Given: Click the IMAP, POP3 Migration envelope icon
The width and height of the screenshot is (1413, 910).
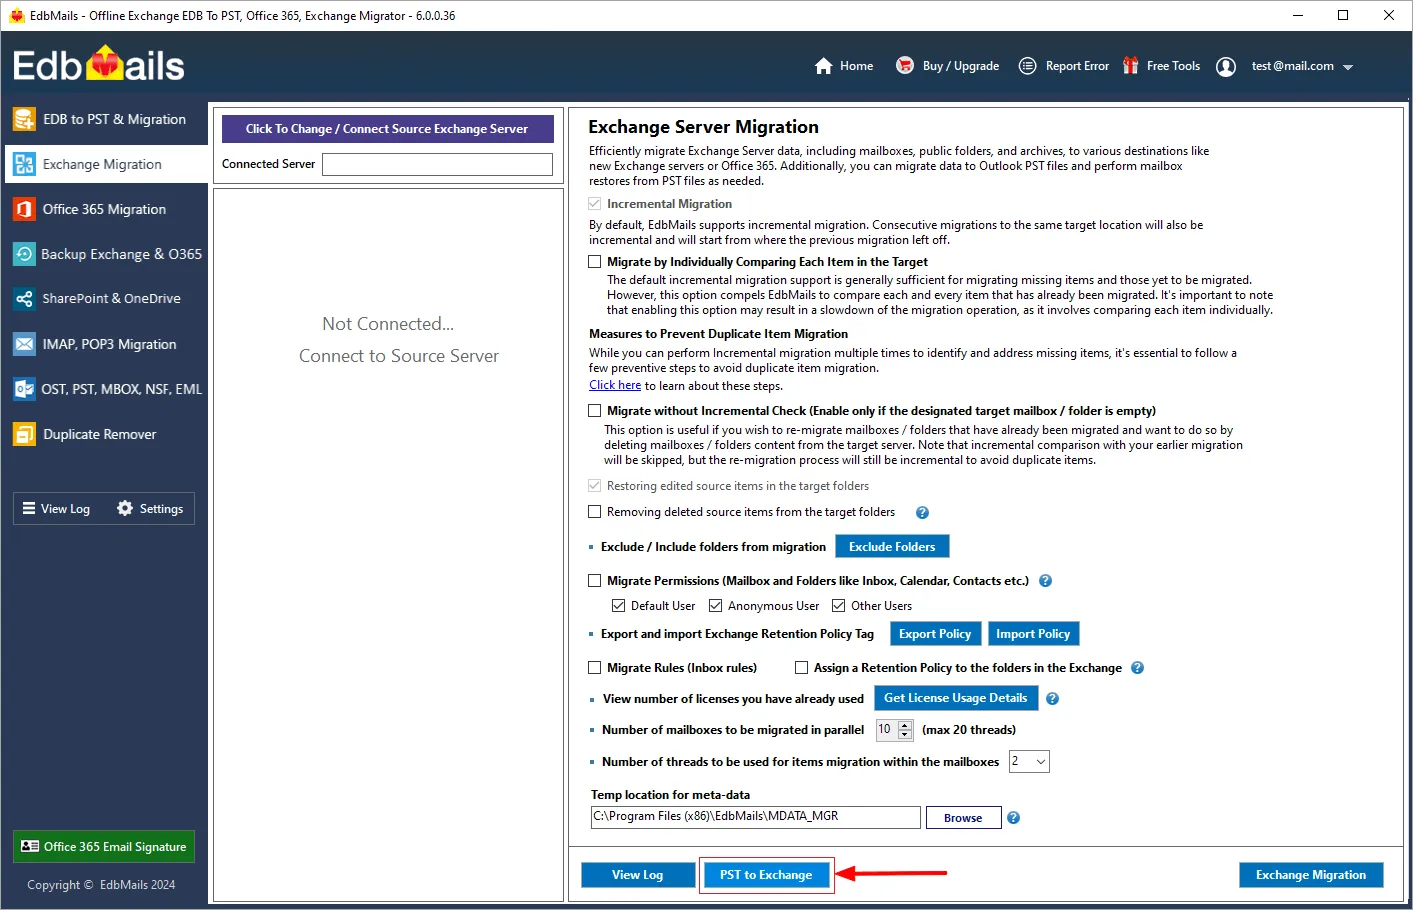Looking at the screenshot, I should tap(24, 344).
